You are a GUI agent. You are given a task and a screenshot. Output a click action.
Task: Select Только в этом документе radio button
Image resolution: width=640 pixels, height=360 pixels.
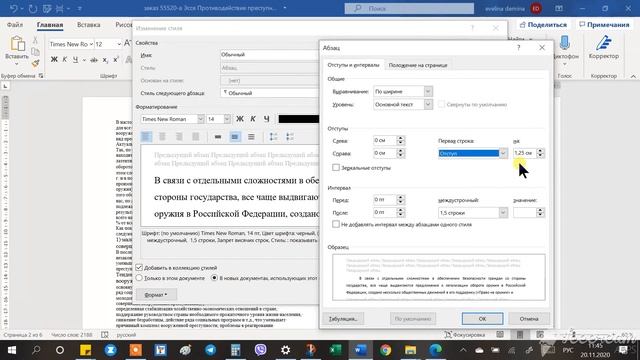click(139, 278)
